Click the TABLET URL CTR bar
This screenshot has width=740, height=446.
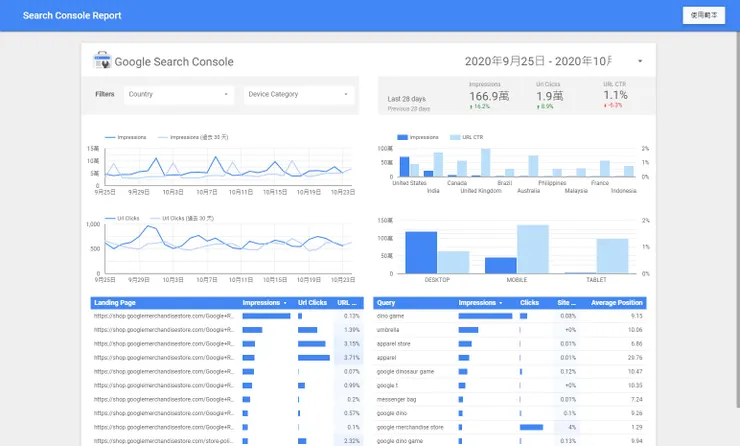coord(612,256)
